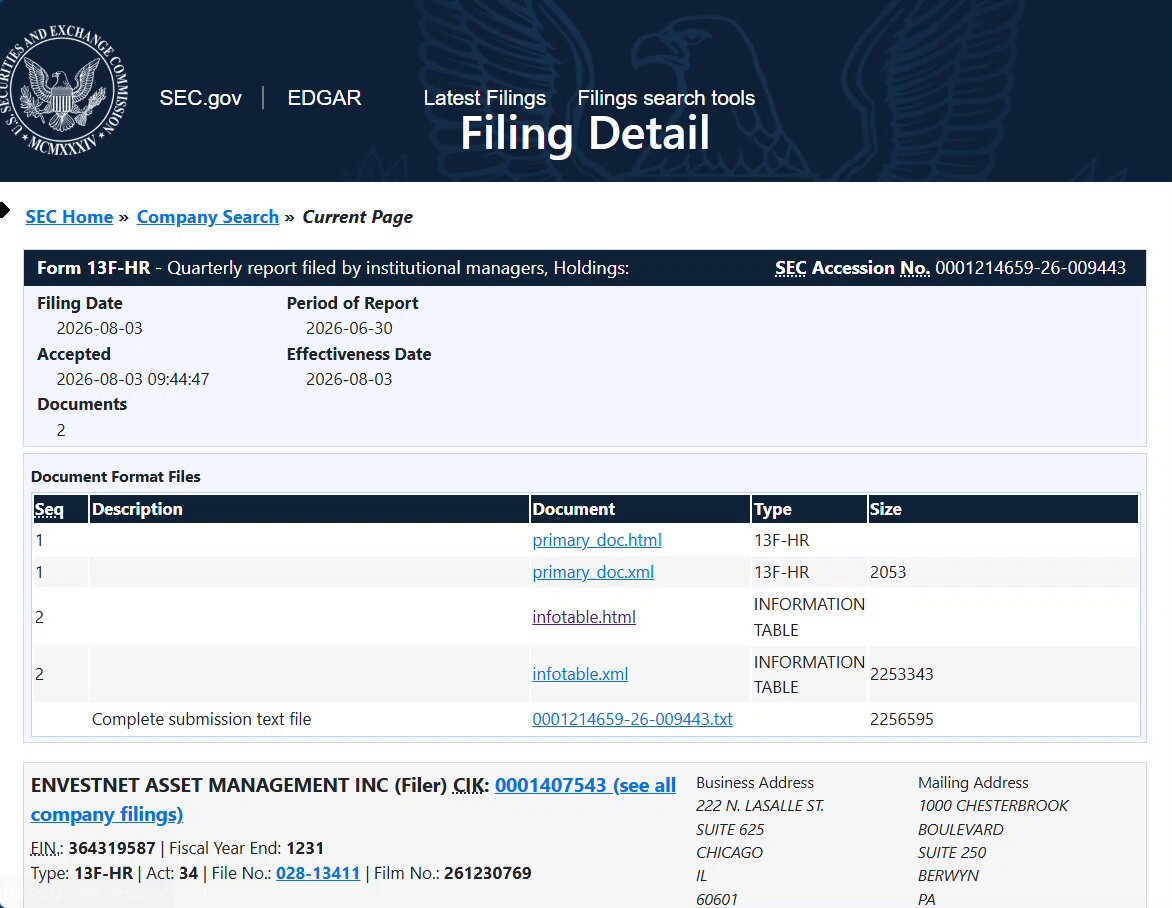Open CIK 0001407543 company filings link
This screenshot has width=1172, height=908.
click(x=585, y=785)
